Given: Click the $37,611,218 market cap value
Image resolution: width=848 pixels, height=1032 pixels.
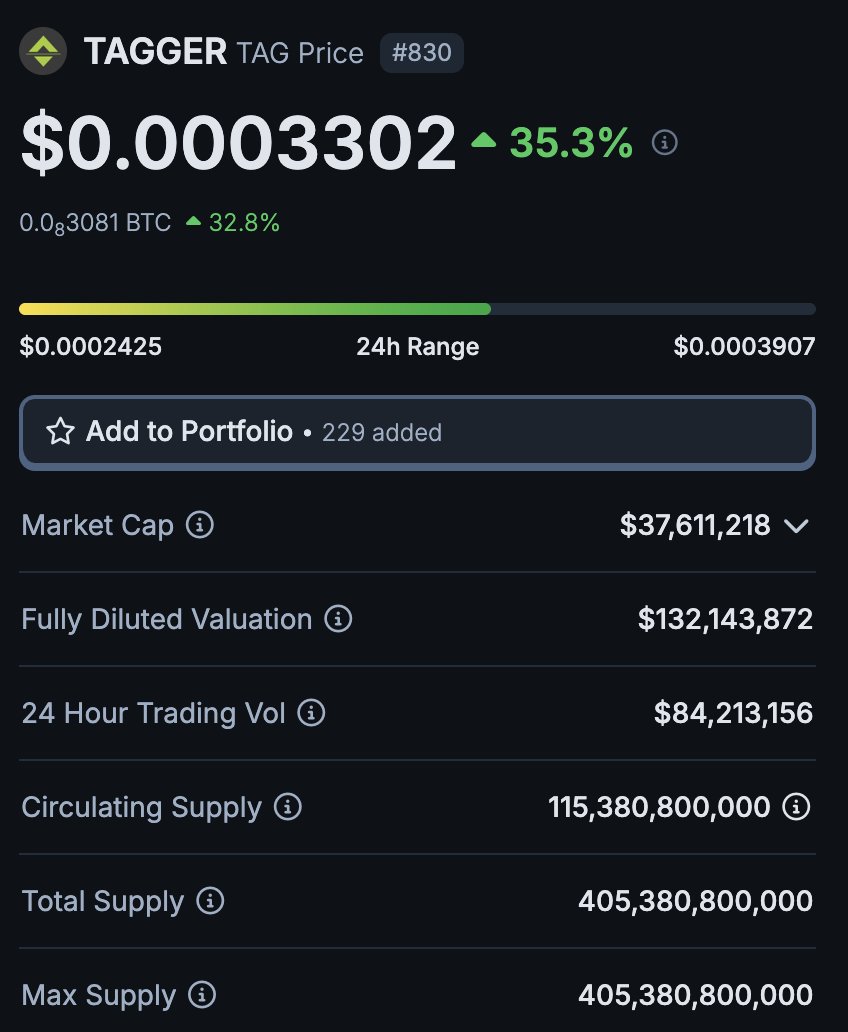Looking at the screenshot, I should point(695,525).
